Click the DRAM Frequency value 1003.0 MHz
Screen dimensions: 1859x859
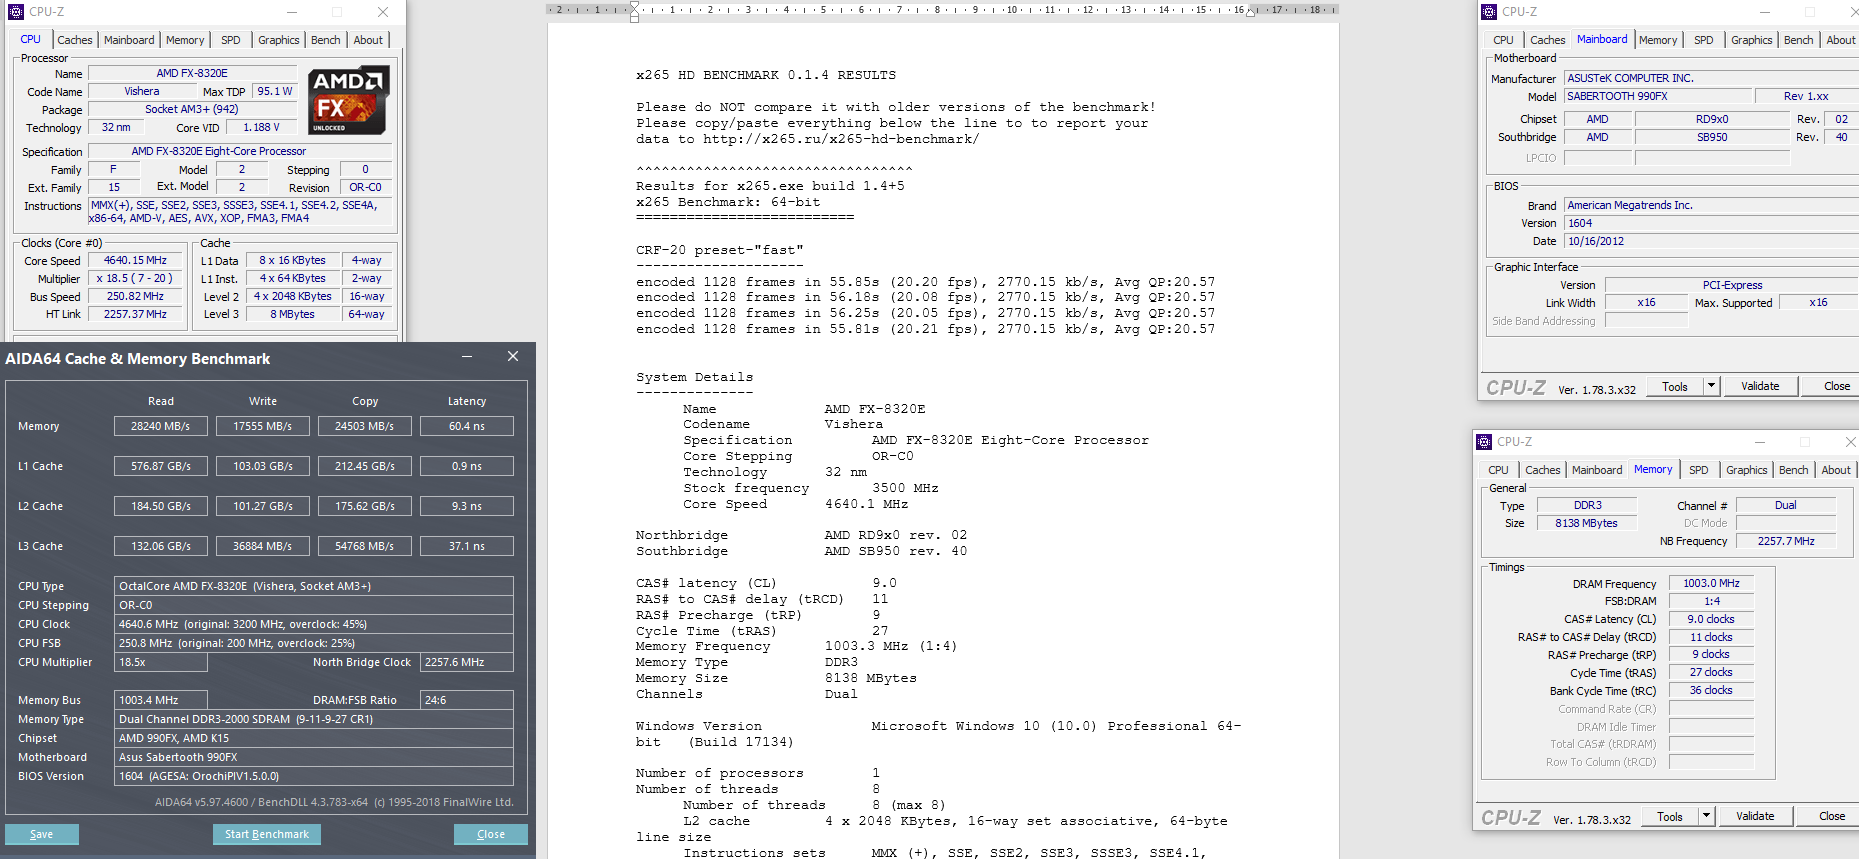pos(1711,583)
